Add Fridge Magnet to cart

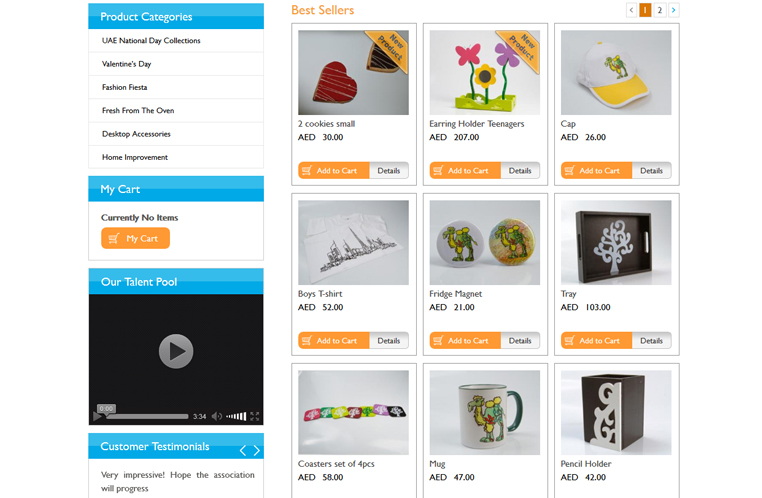point(465,341)
